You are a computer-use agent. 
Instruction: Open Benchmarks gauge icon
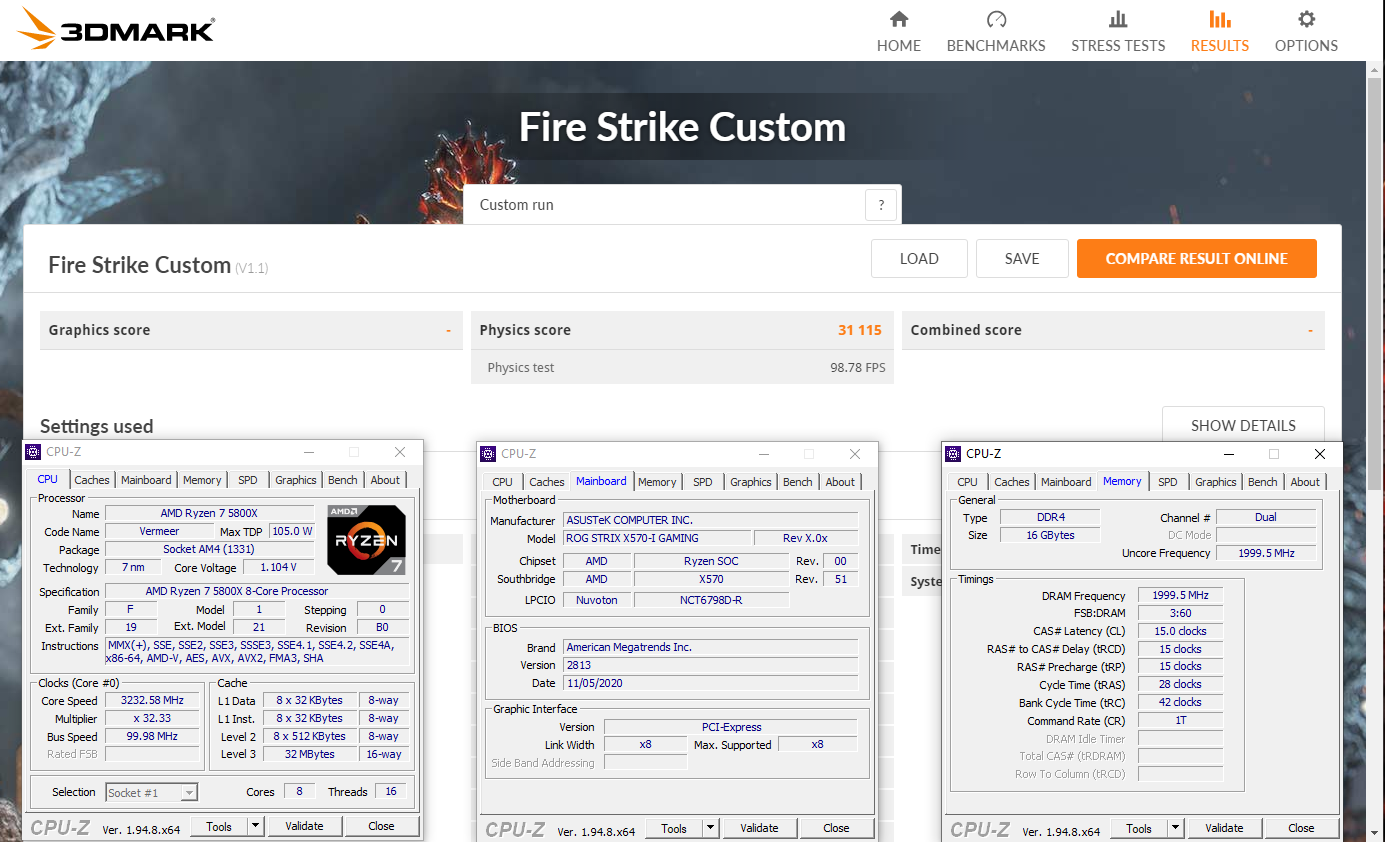996,19
